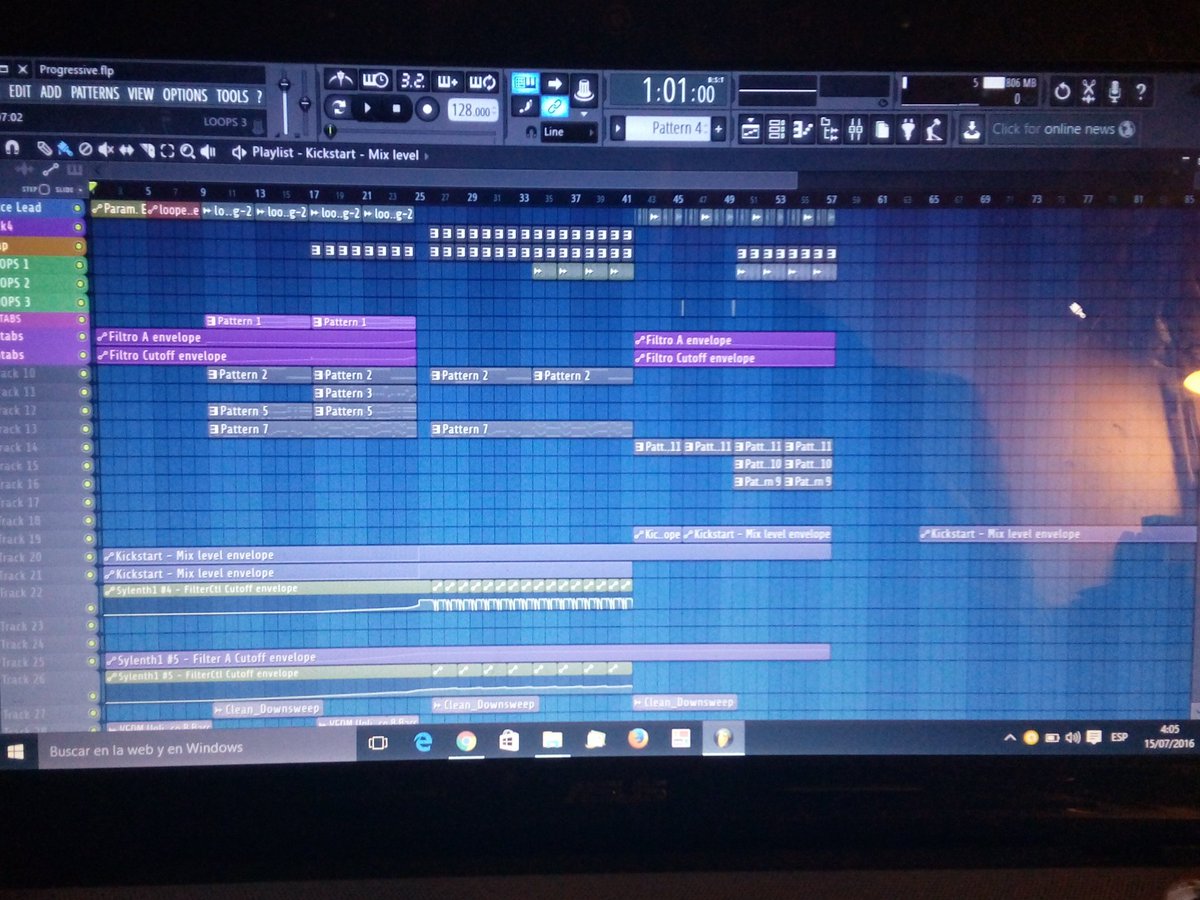Click the master pitch slider
The height and width of the screenshot is (900, 1200).
(305, 103)
